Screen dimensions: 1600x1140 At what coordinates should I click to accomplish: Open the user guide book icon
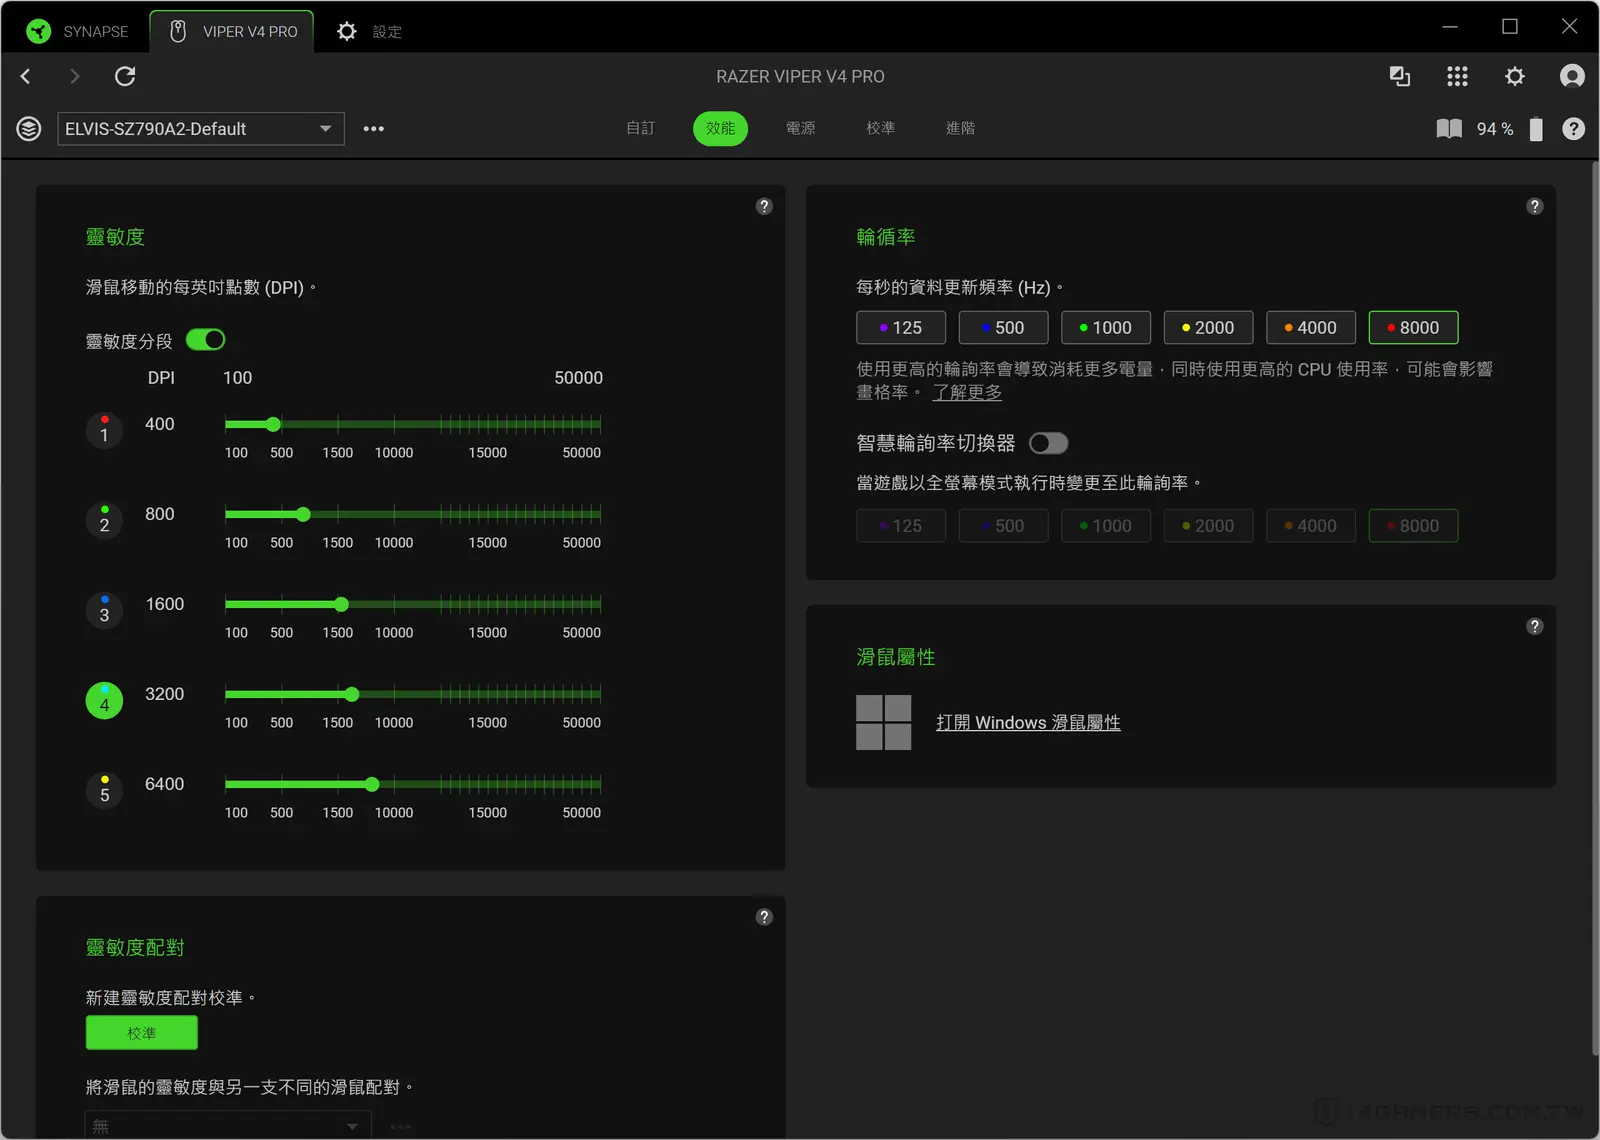[1449, 129]
